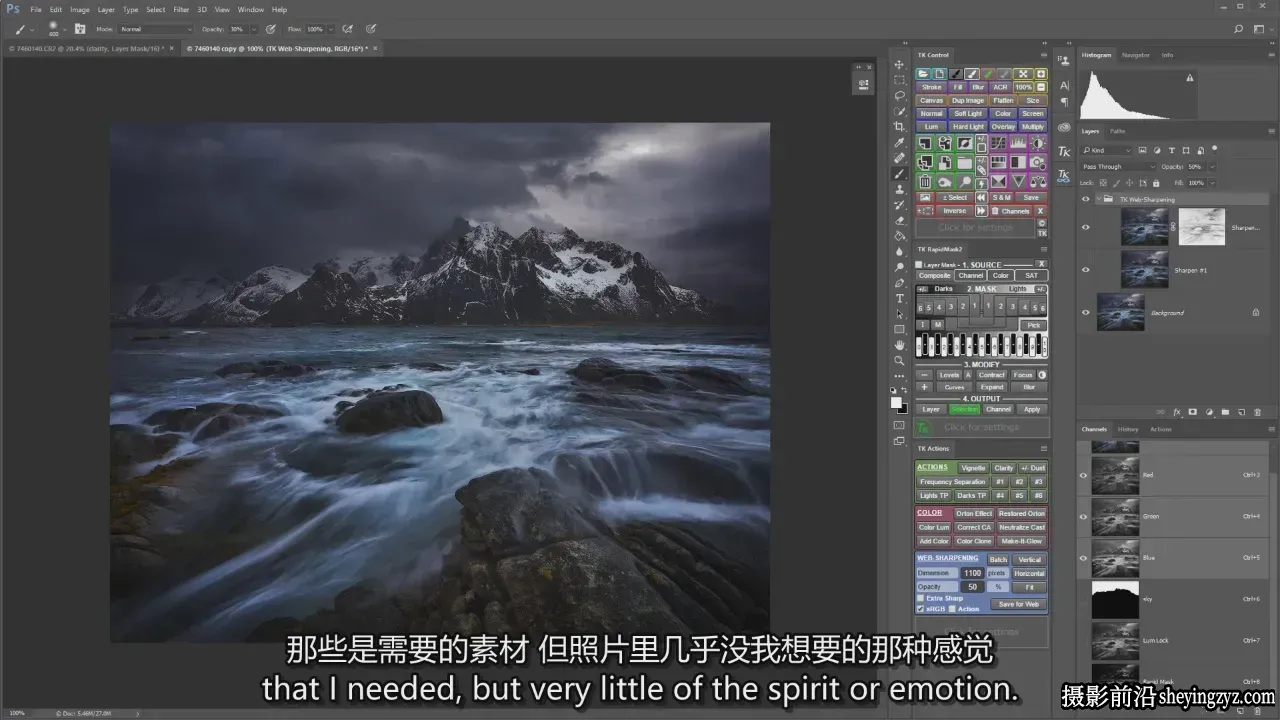Screen dimensions: 1280x720
Task: Toggle visibility of the Blue channel
Action: click(x=1083, y=557)
